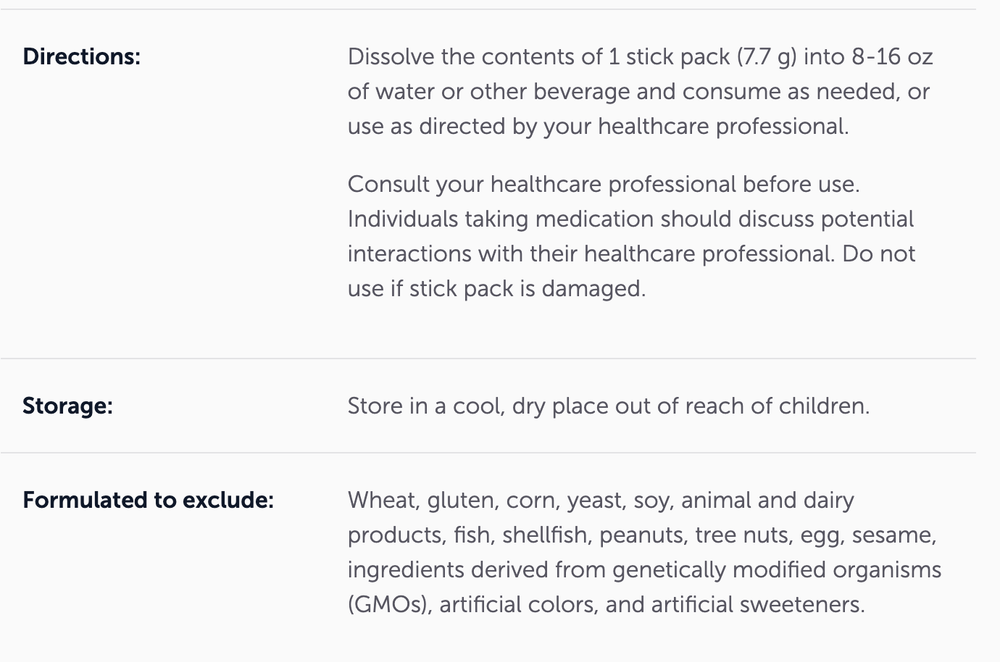Viewport: 1000px width, 662px height.
Task: Click "artificial sweeteners" at the list end
Action: pyautogui.click(x=767, y=604)
